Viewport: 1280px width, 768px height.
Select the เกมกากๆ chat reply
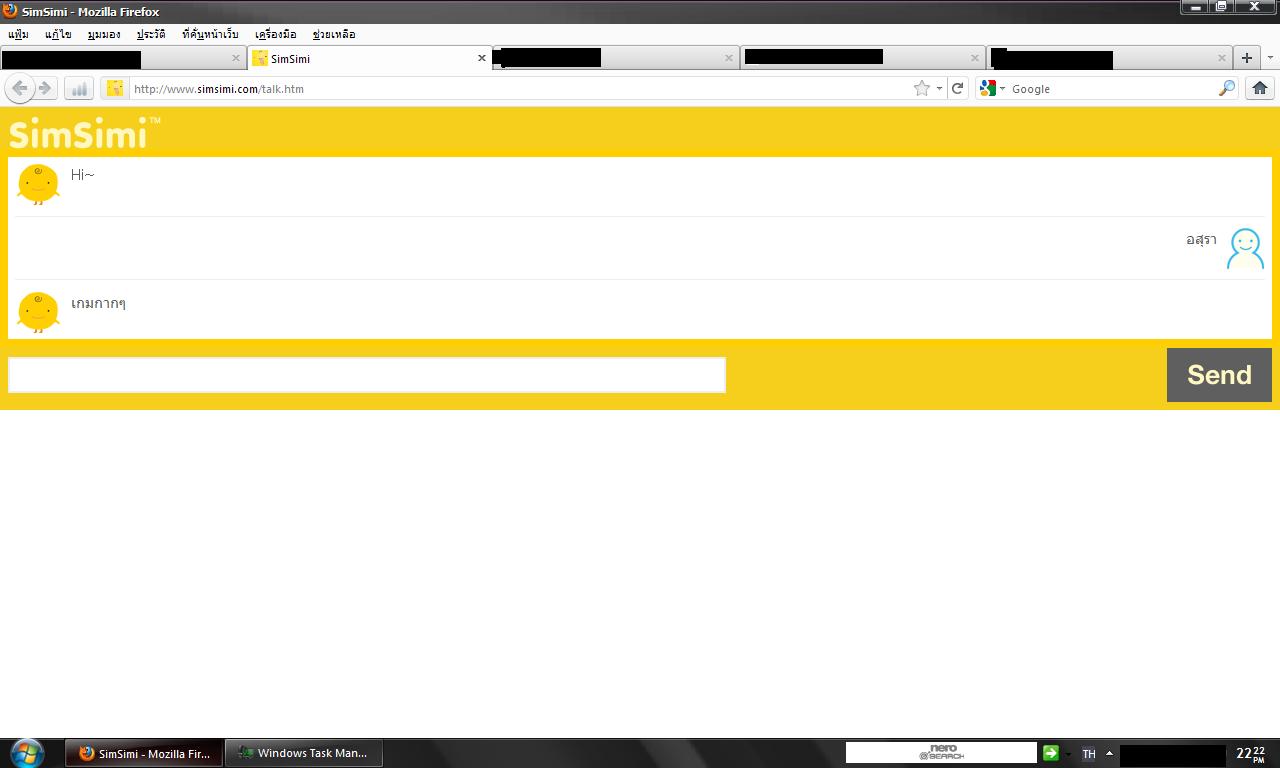[x=98, y=303]
